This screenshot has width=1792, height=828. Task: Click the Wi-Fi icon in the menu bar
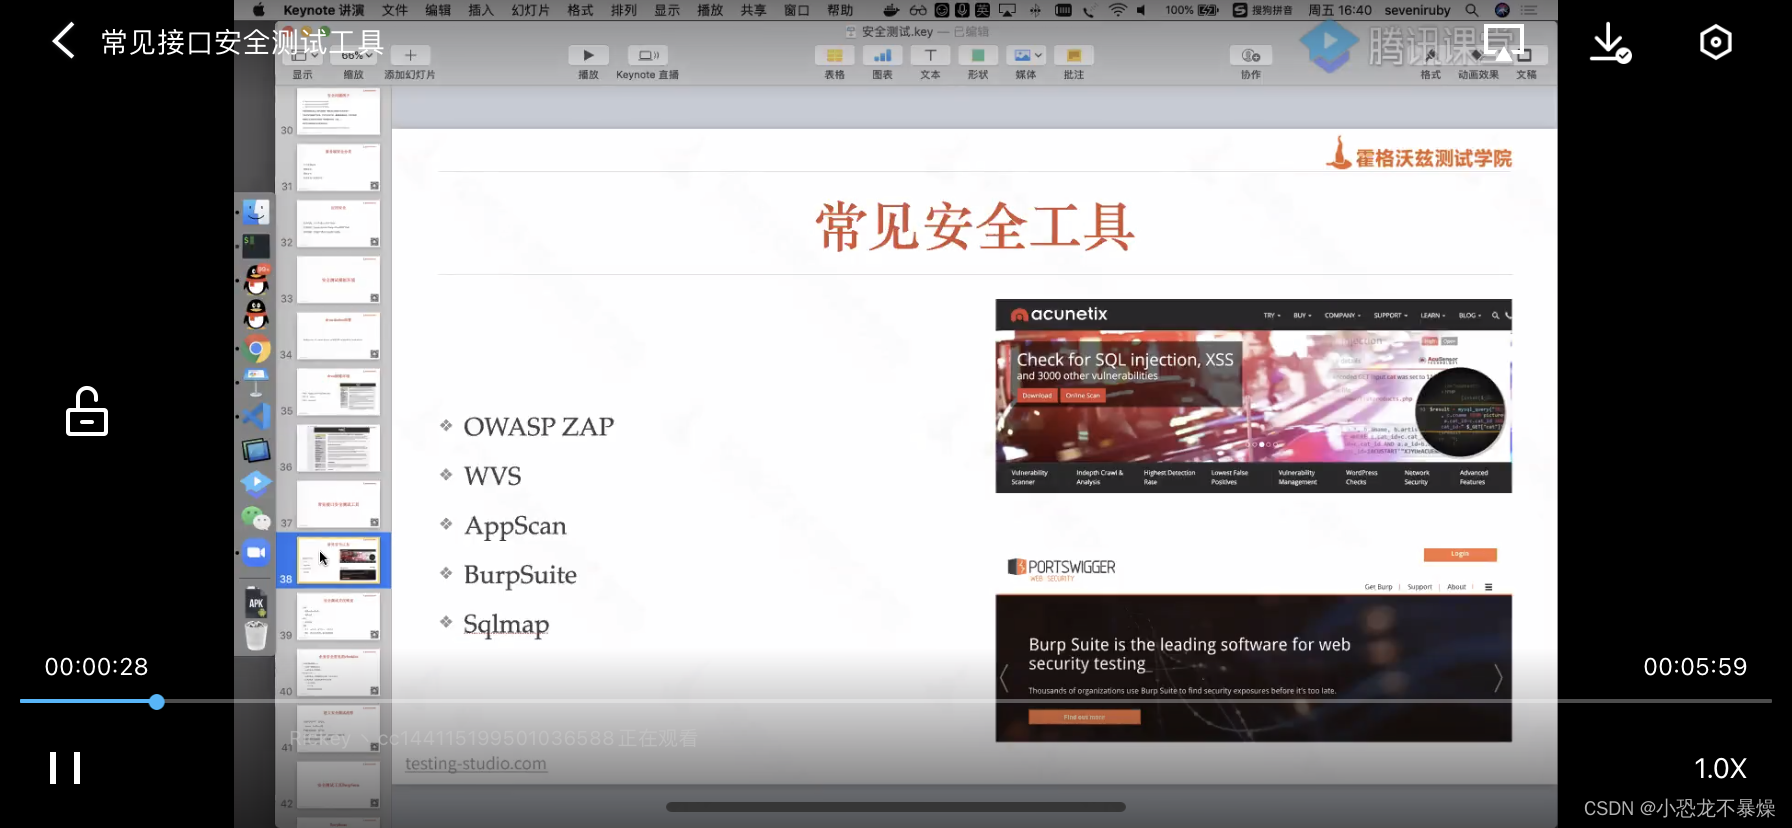click(1118, 10)
